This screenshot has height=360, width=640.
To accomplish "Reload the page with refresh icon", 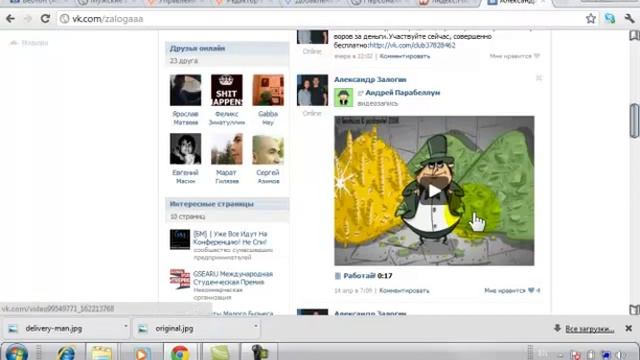I will 45,19.
